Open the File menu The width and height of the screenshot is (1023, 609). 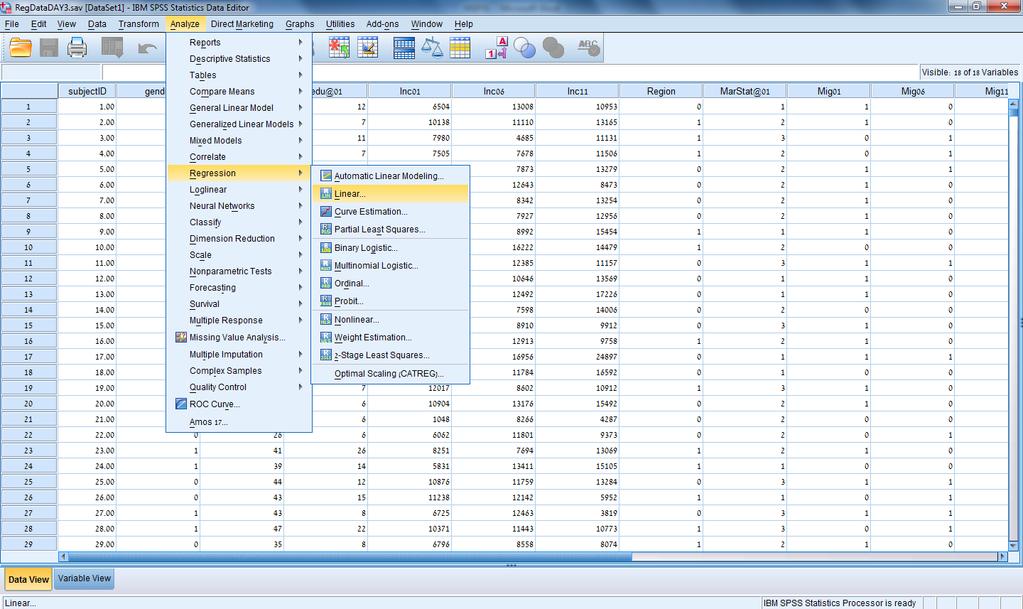12,24
